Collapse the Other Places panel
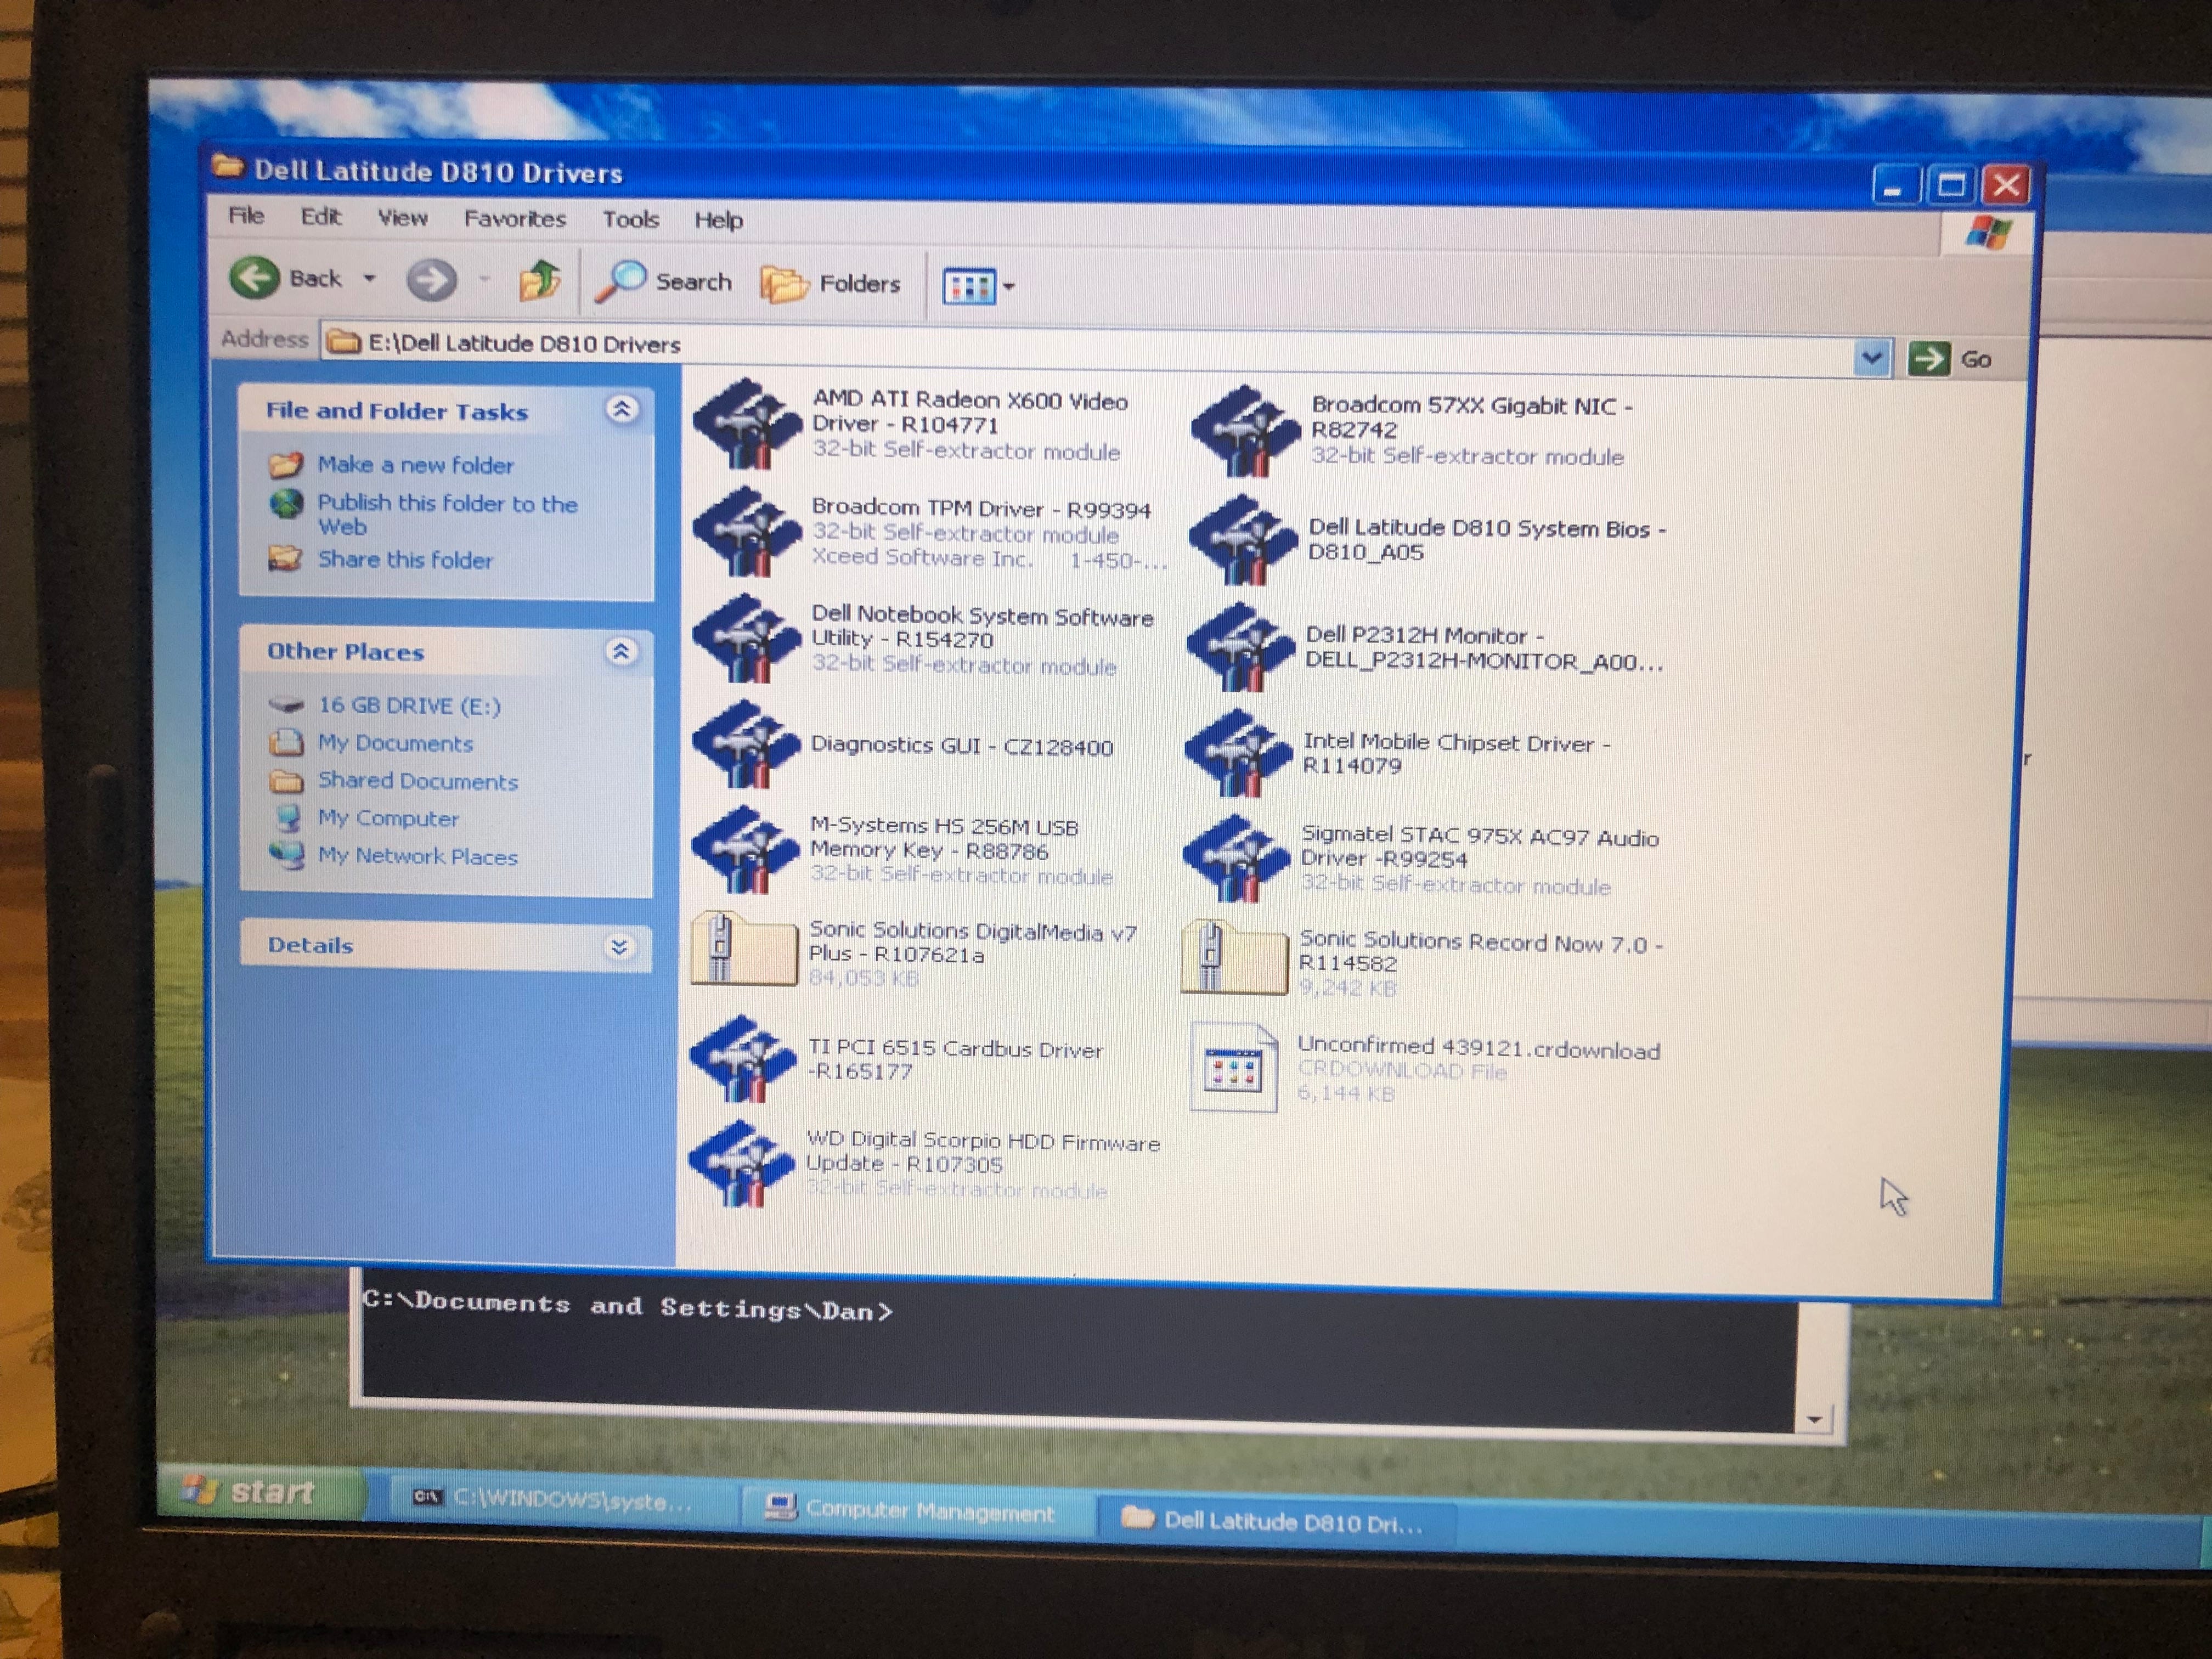This screenshot has width=2212, height=1659. (620, 652)
